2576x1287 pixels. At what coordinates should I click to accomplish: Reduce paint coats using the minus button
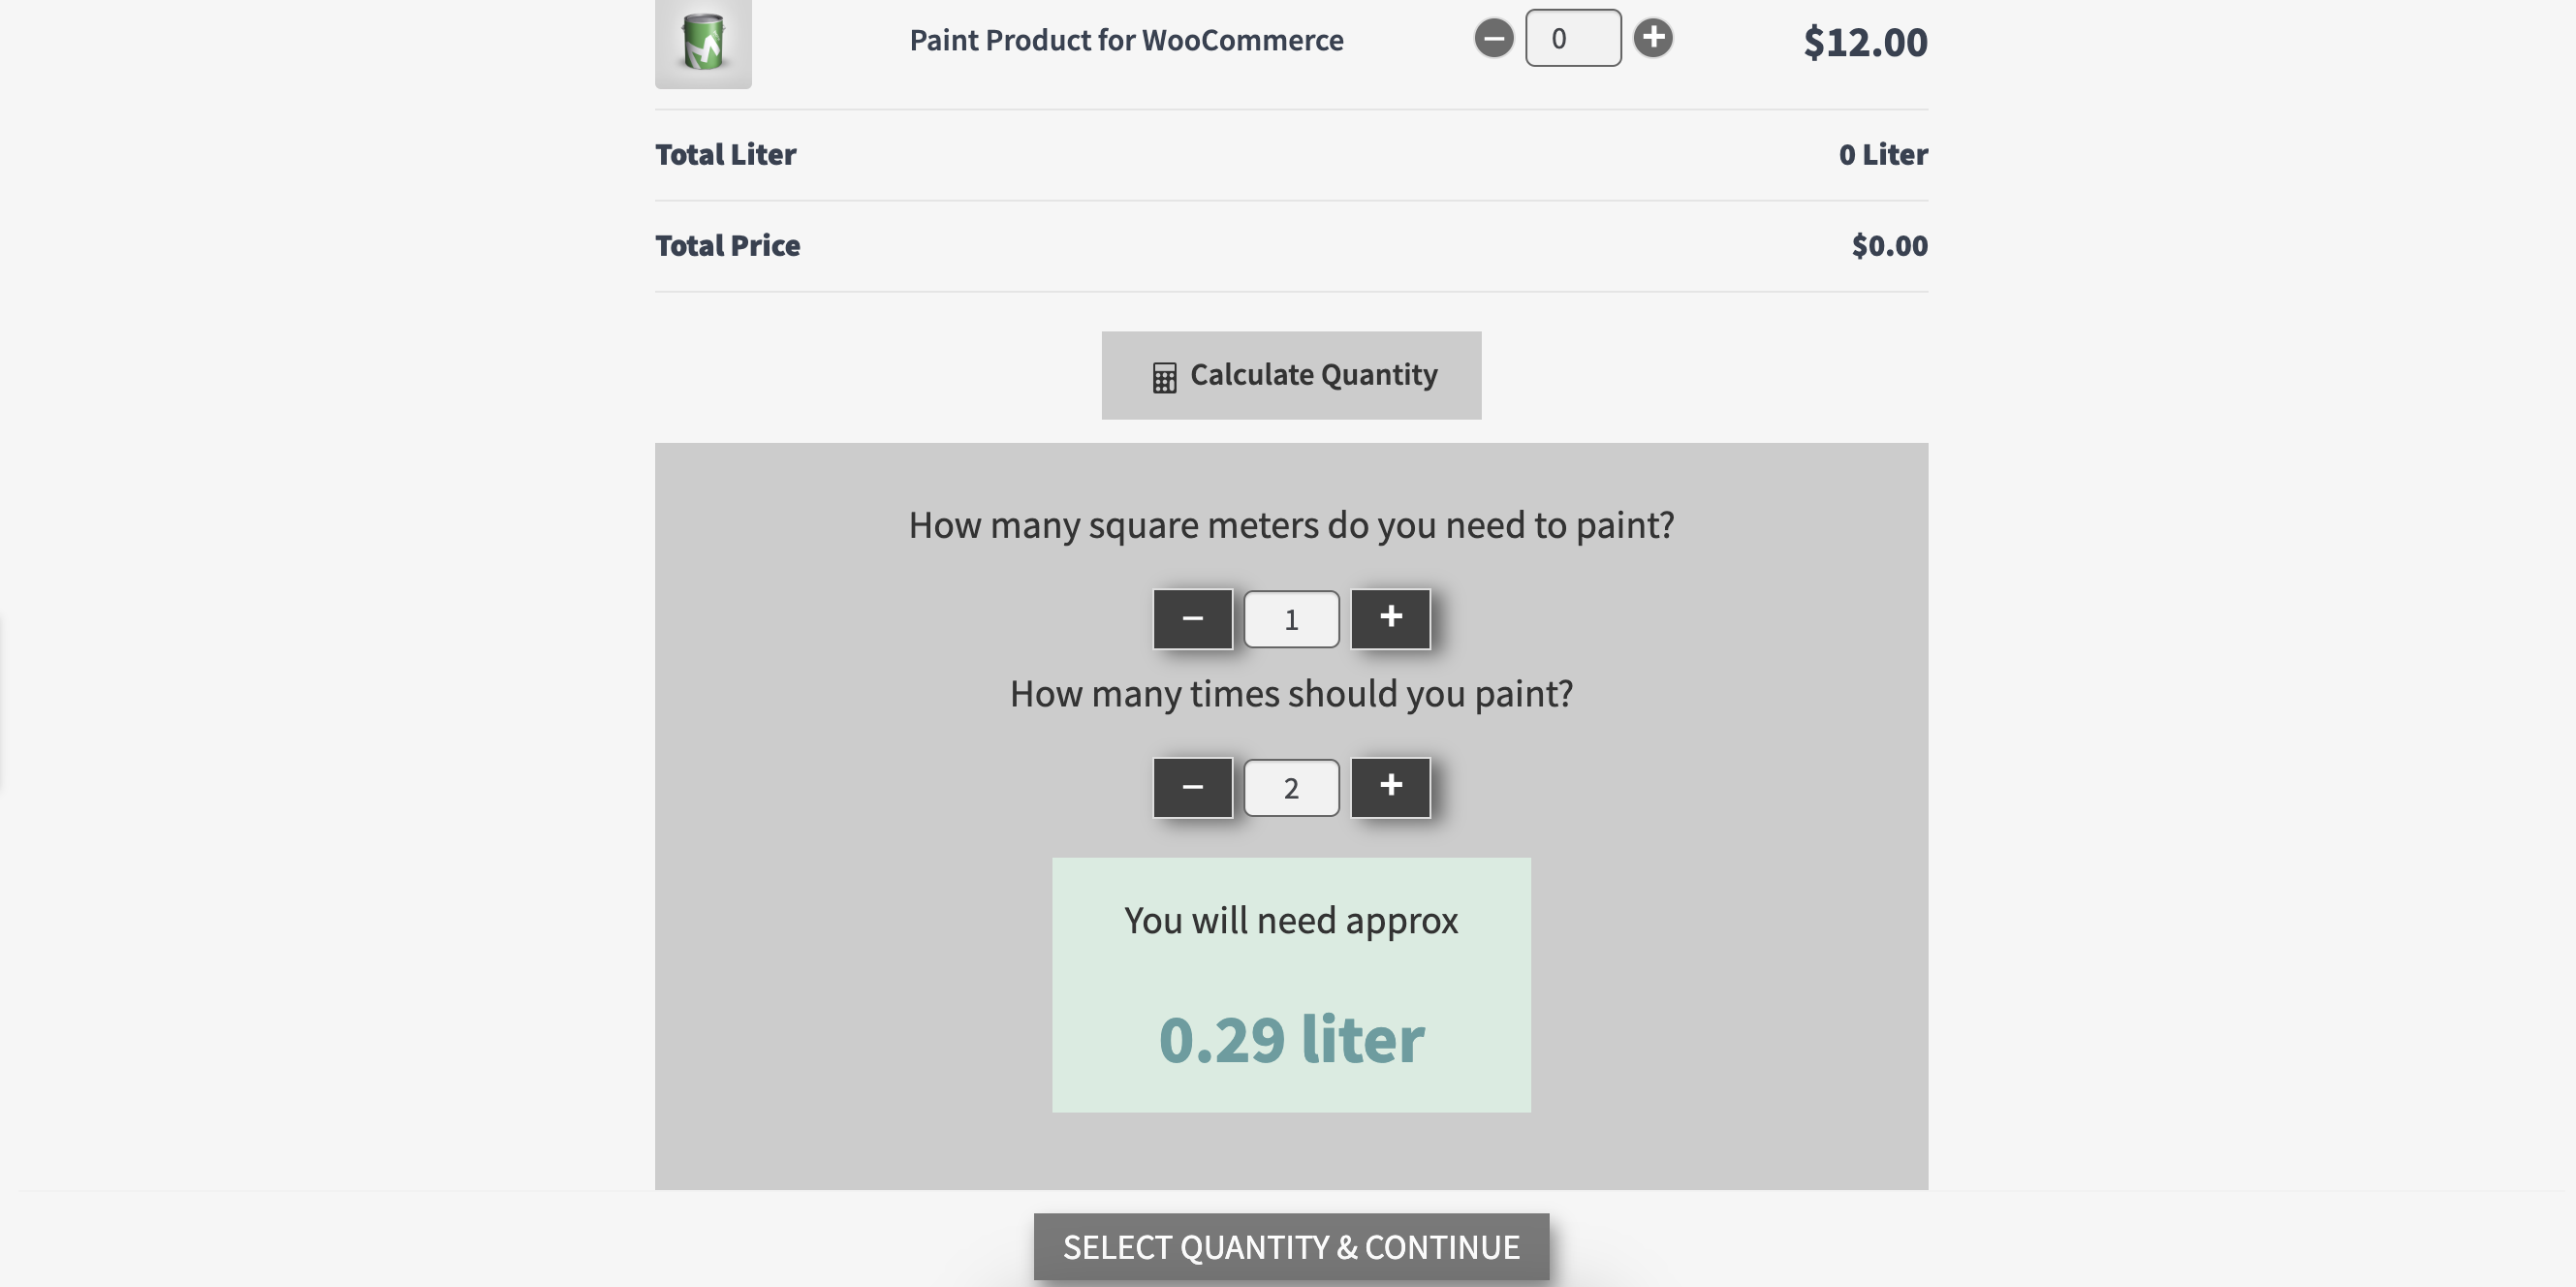click(x=1192, y=788)
